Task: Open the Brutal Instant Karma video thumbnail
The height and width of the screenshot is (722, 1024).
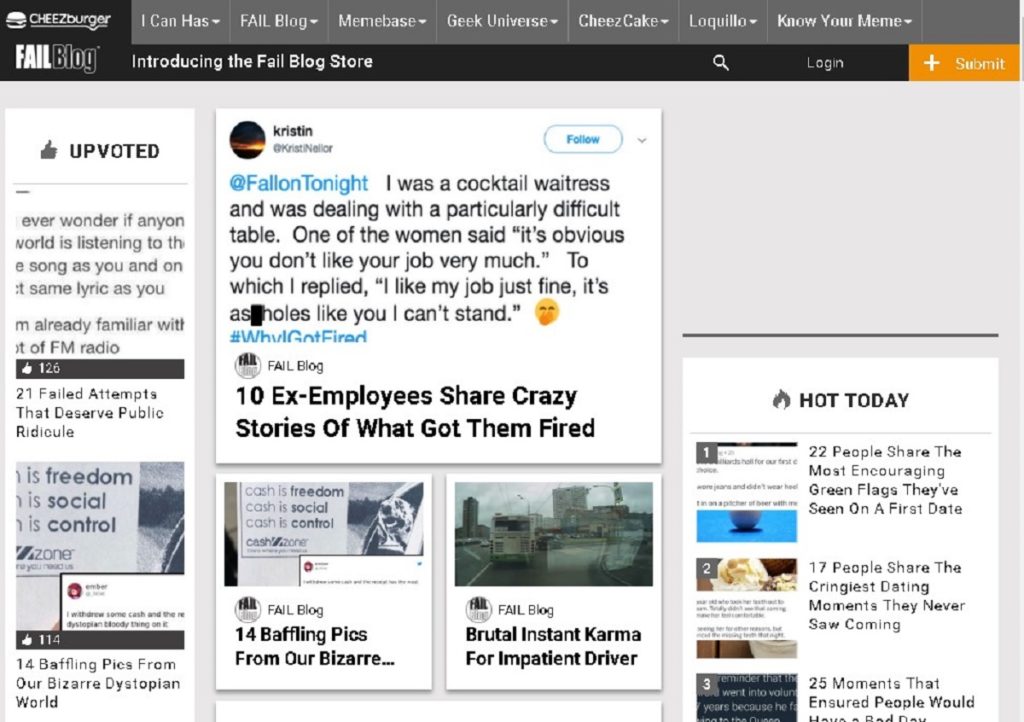Action: pyautogui.click(x=553, y=534)
